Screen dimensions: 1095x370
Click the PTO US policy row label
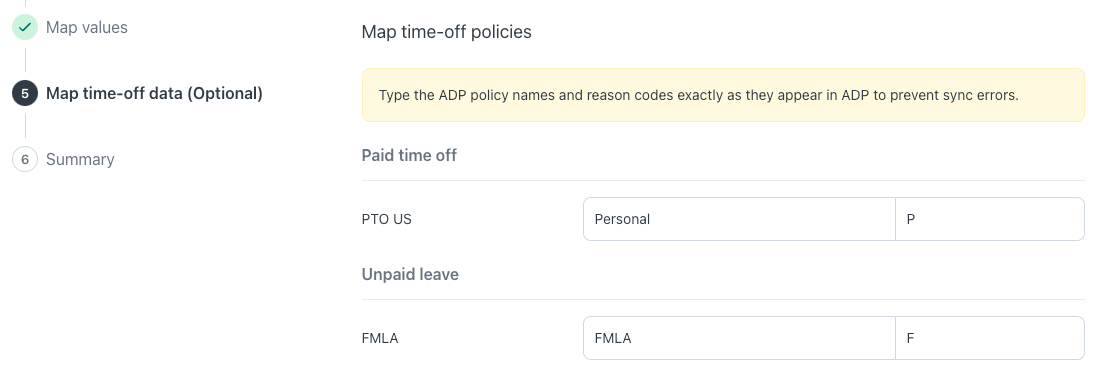point(386,219)
